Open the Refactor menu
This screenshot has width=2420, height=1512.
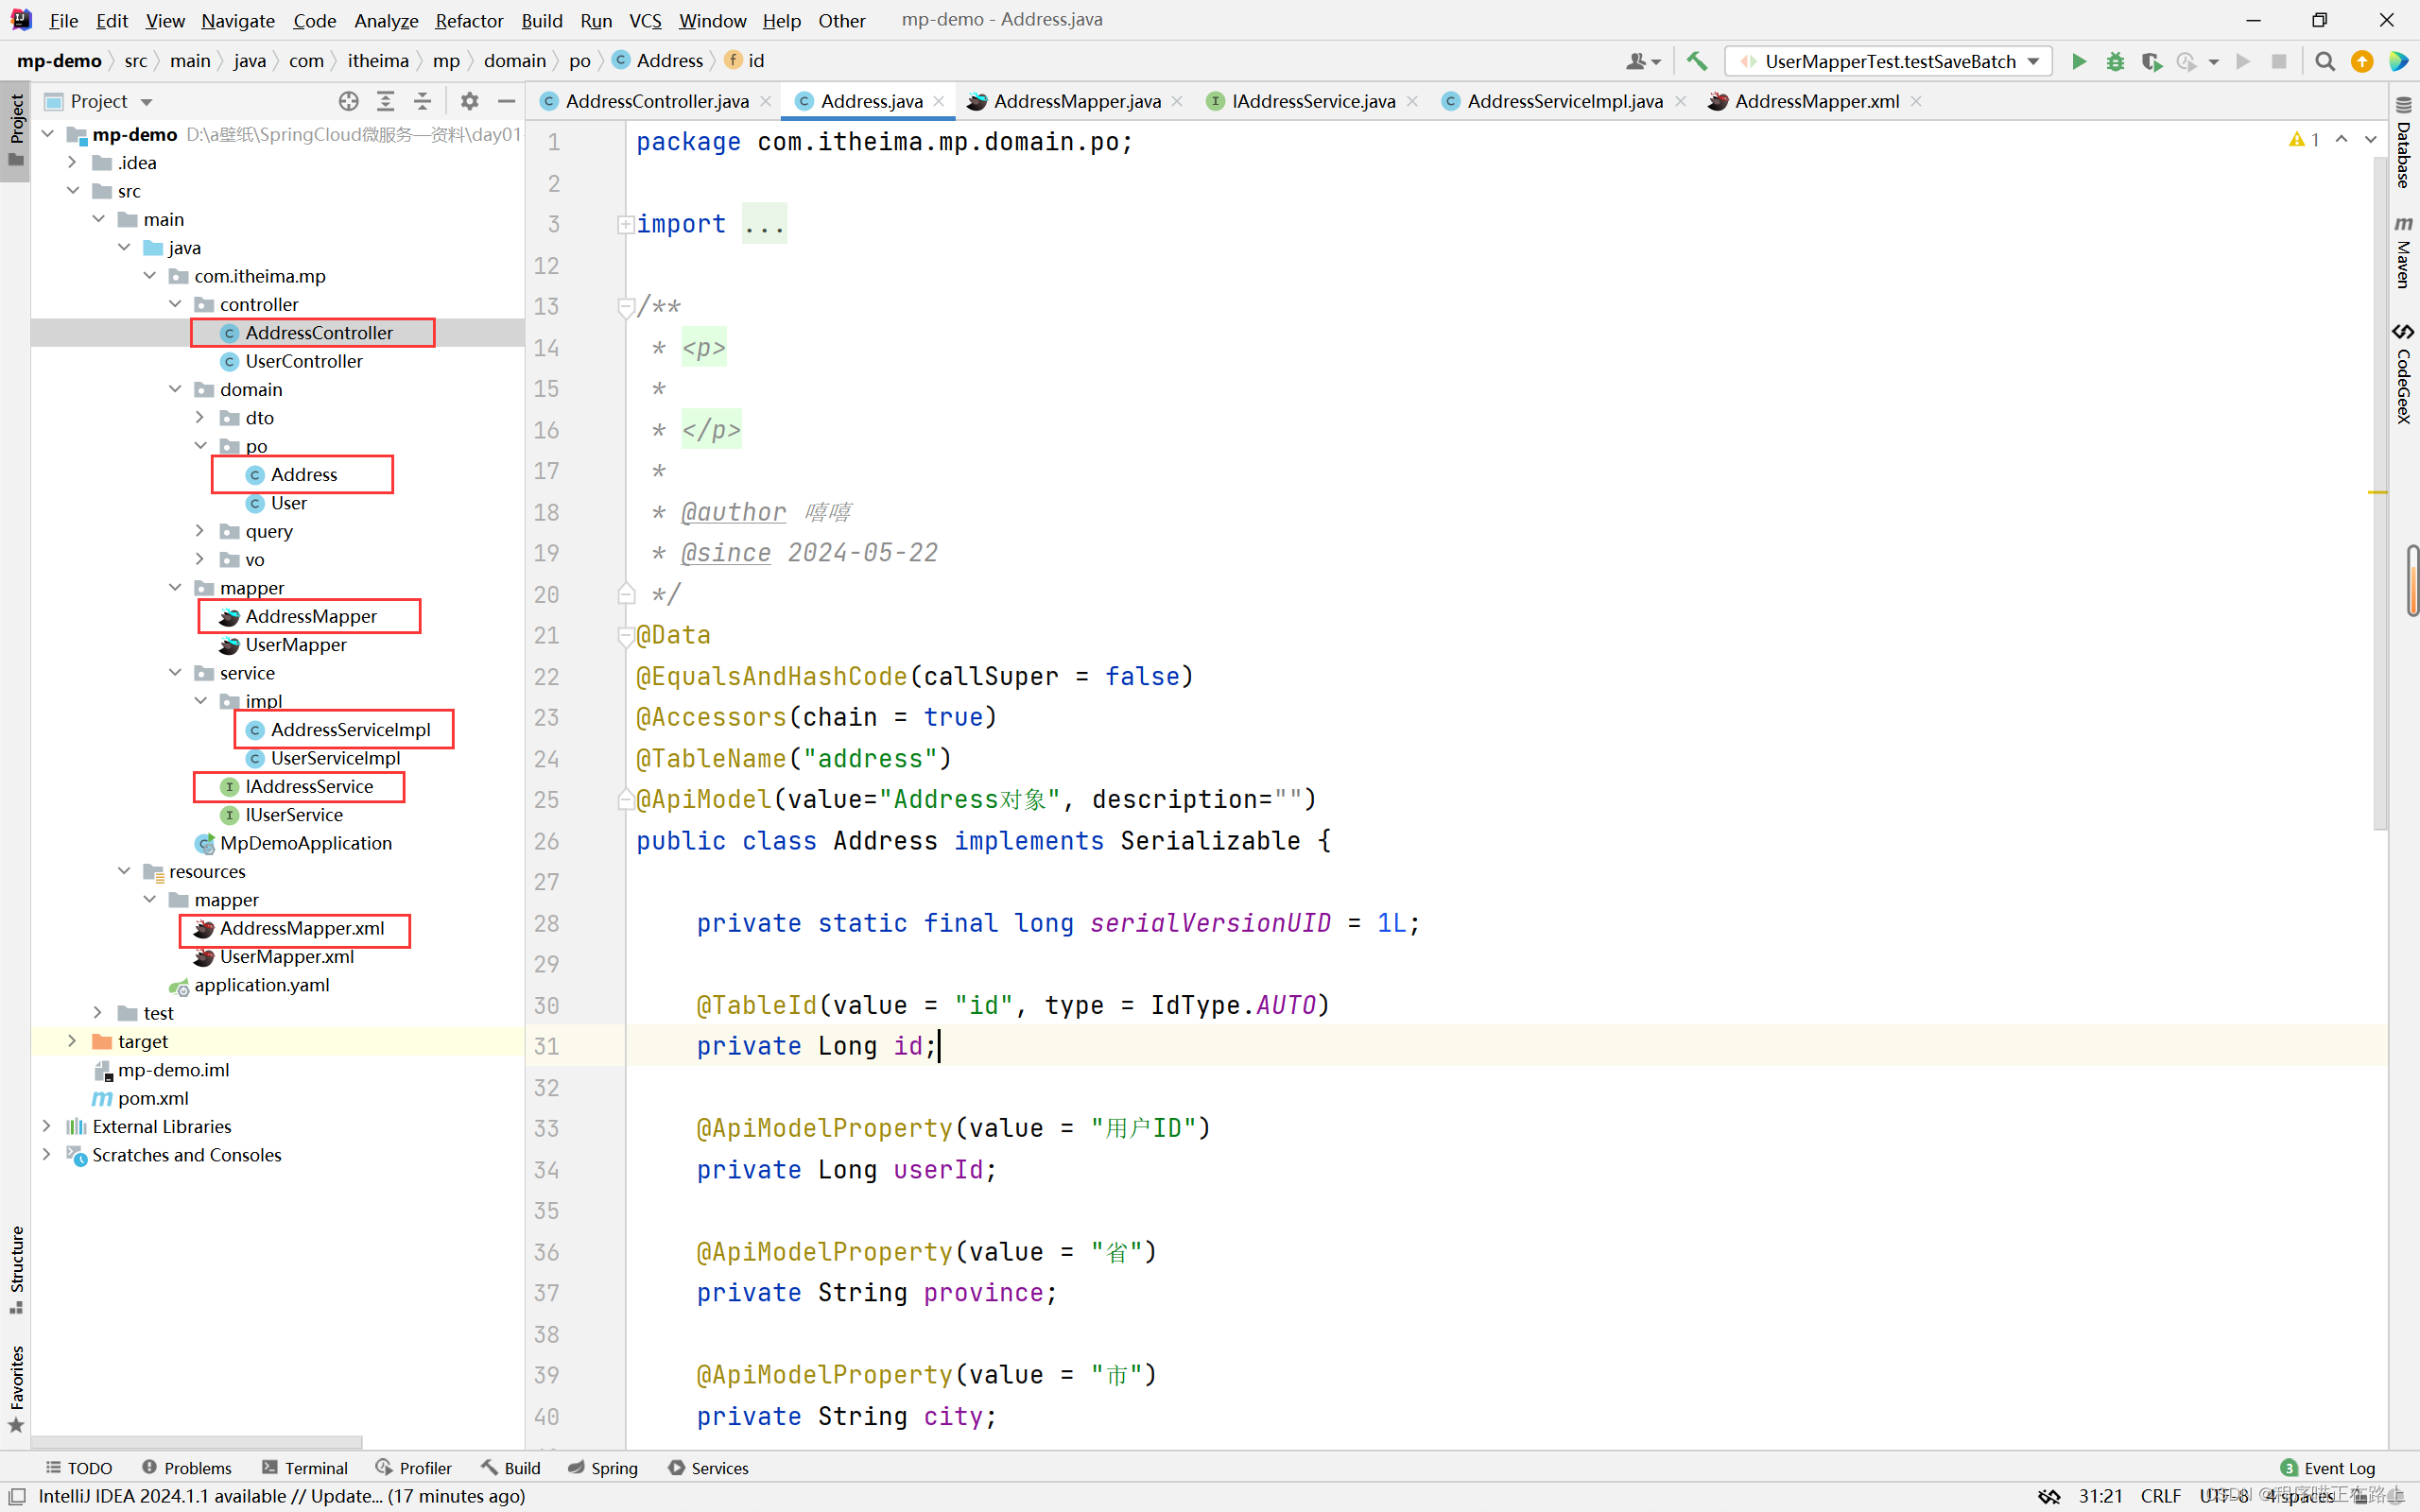click(x=468, y=20)
